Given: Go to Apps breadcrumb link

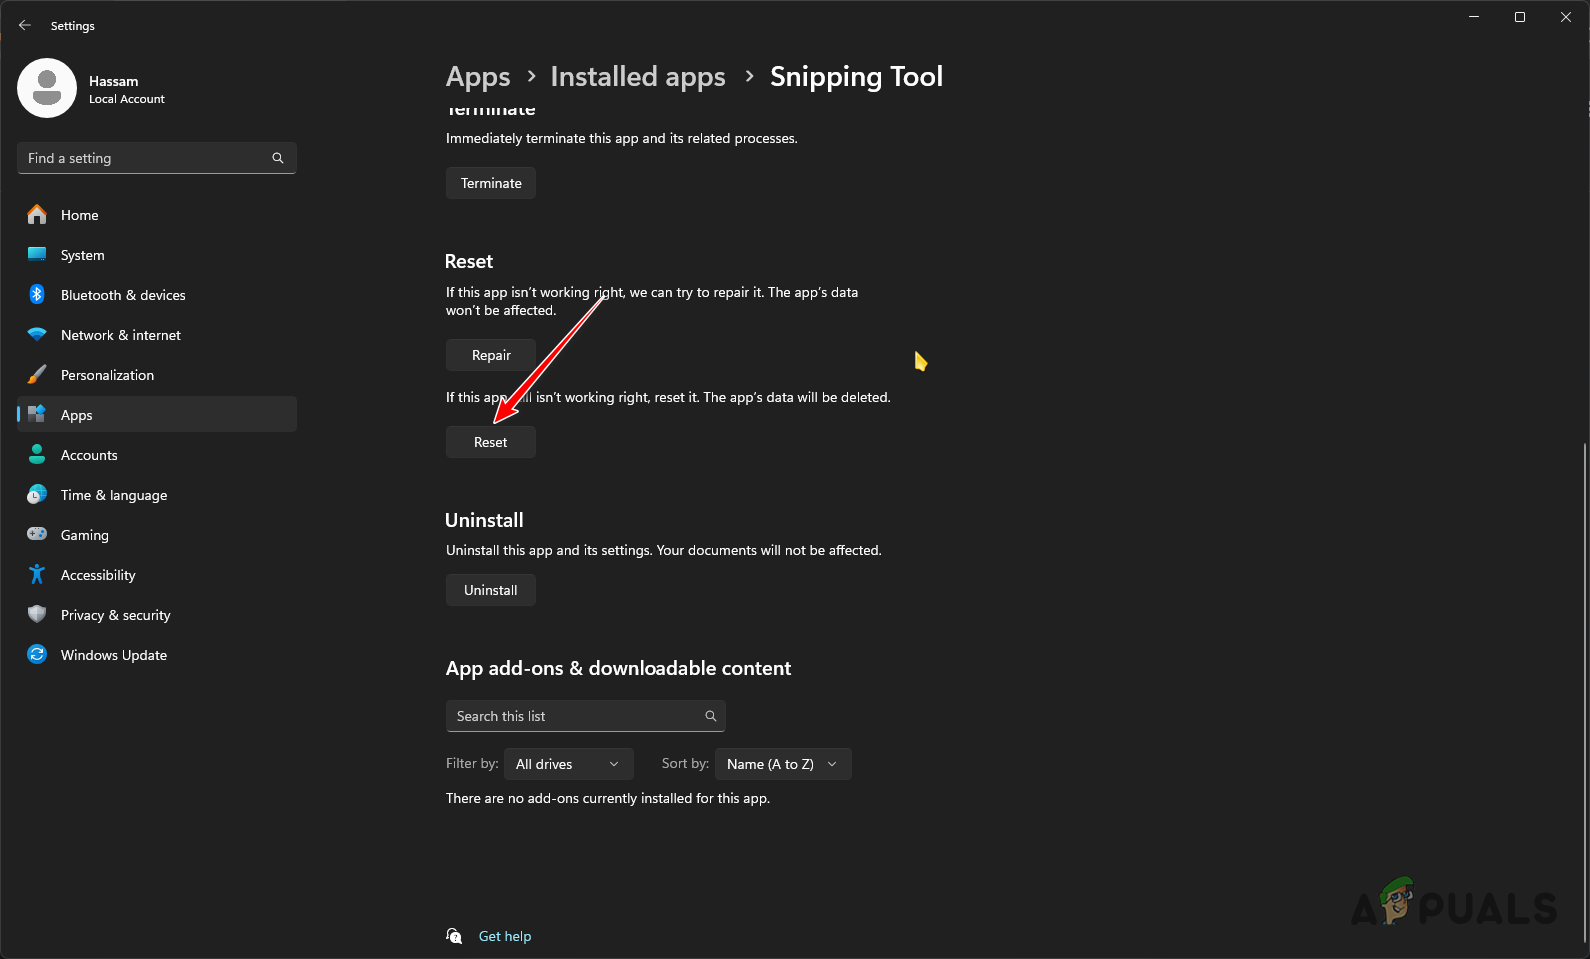Looking at the screenshot, I should [x=478, y=77].
